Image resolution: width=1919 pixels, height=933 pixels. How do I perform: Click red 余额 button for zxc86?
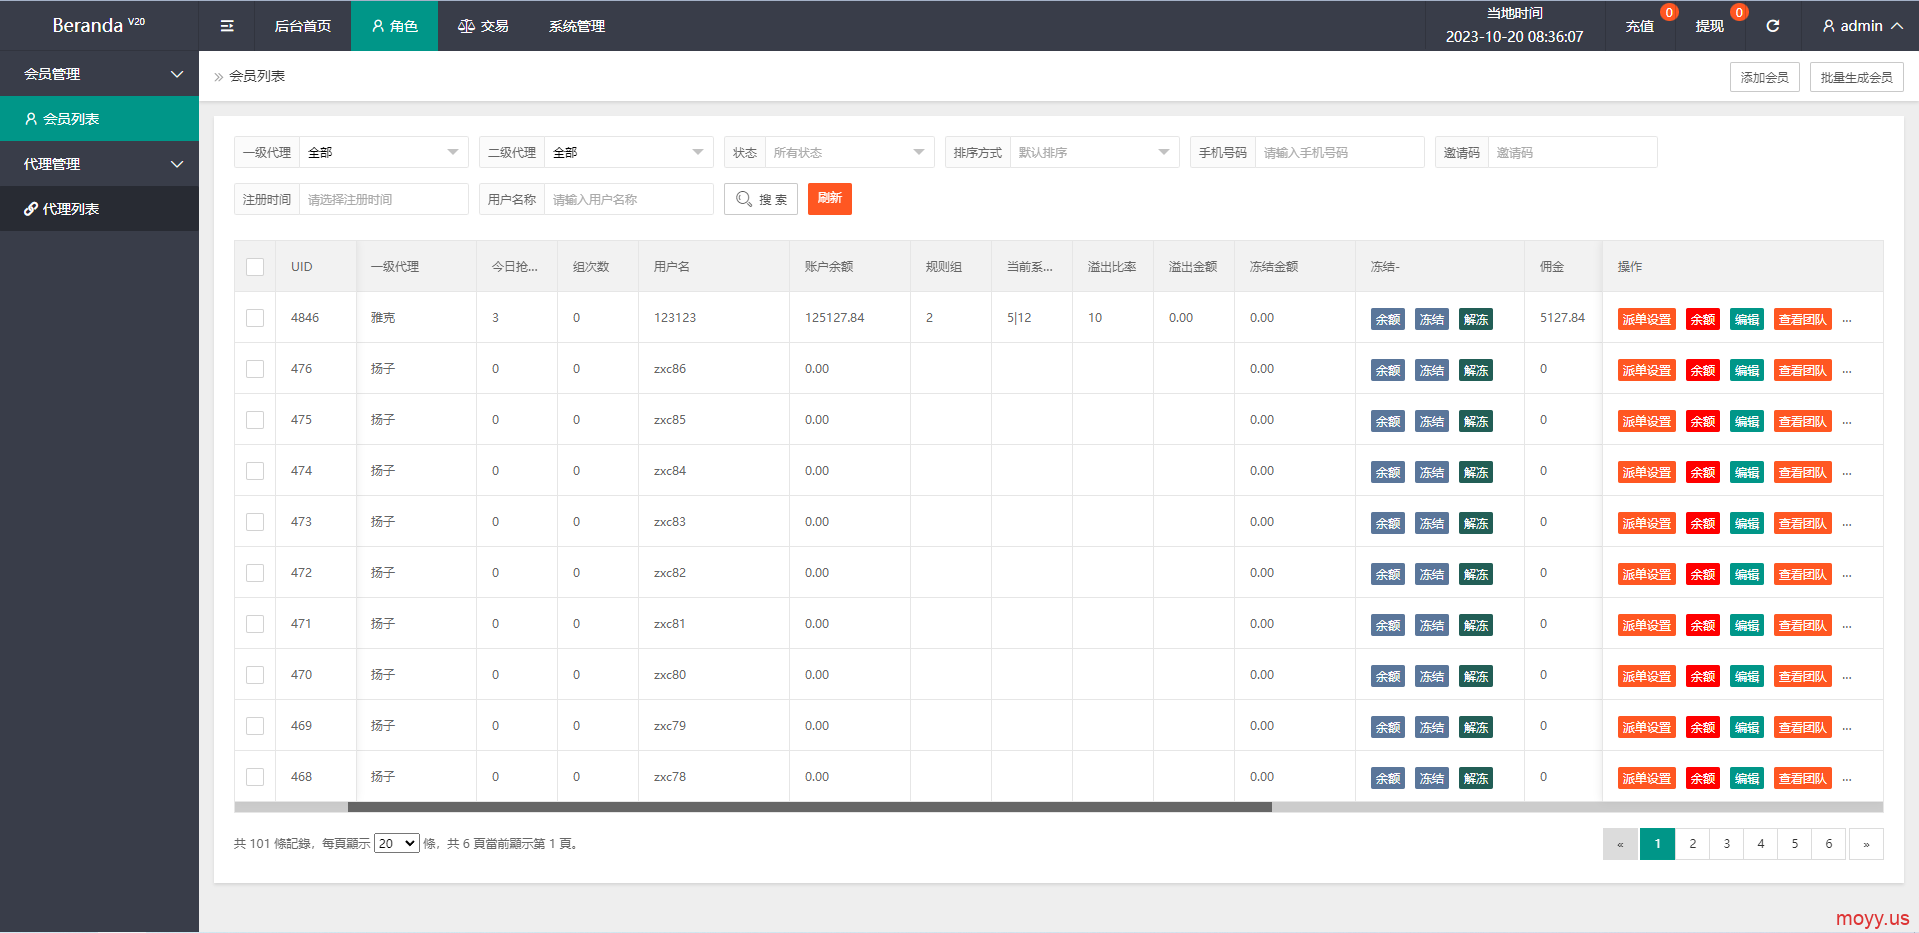[x=1703, y=370]
